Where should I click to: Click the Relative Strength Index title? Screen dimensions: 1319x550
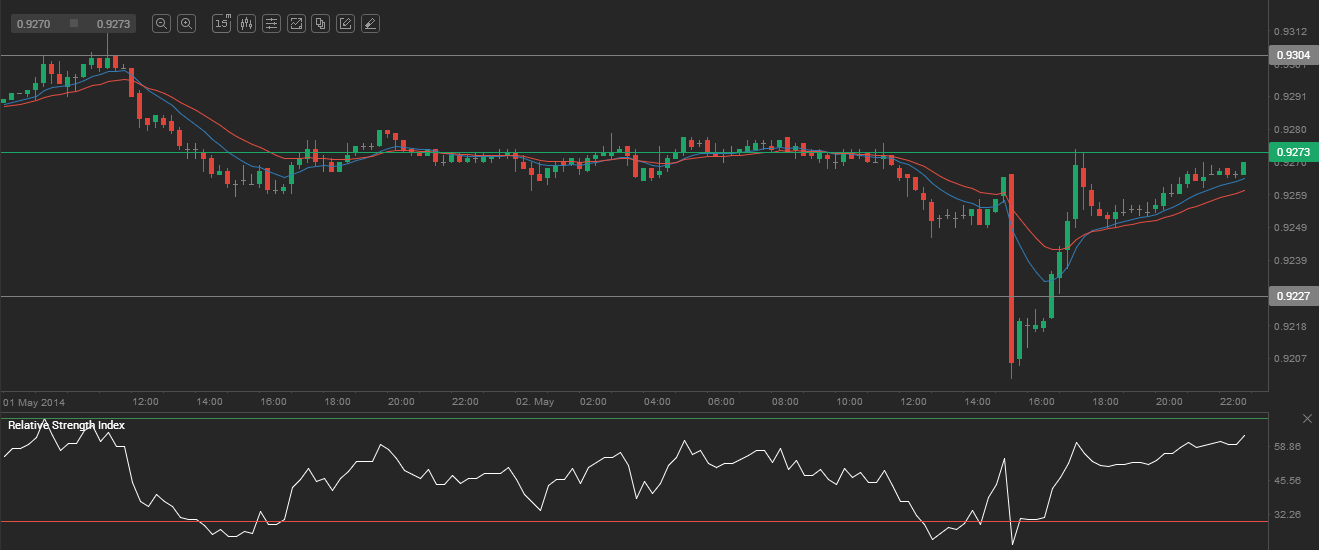click(x=67, y=425)
